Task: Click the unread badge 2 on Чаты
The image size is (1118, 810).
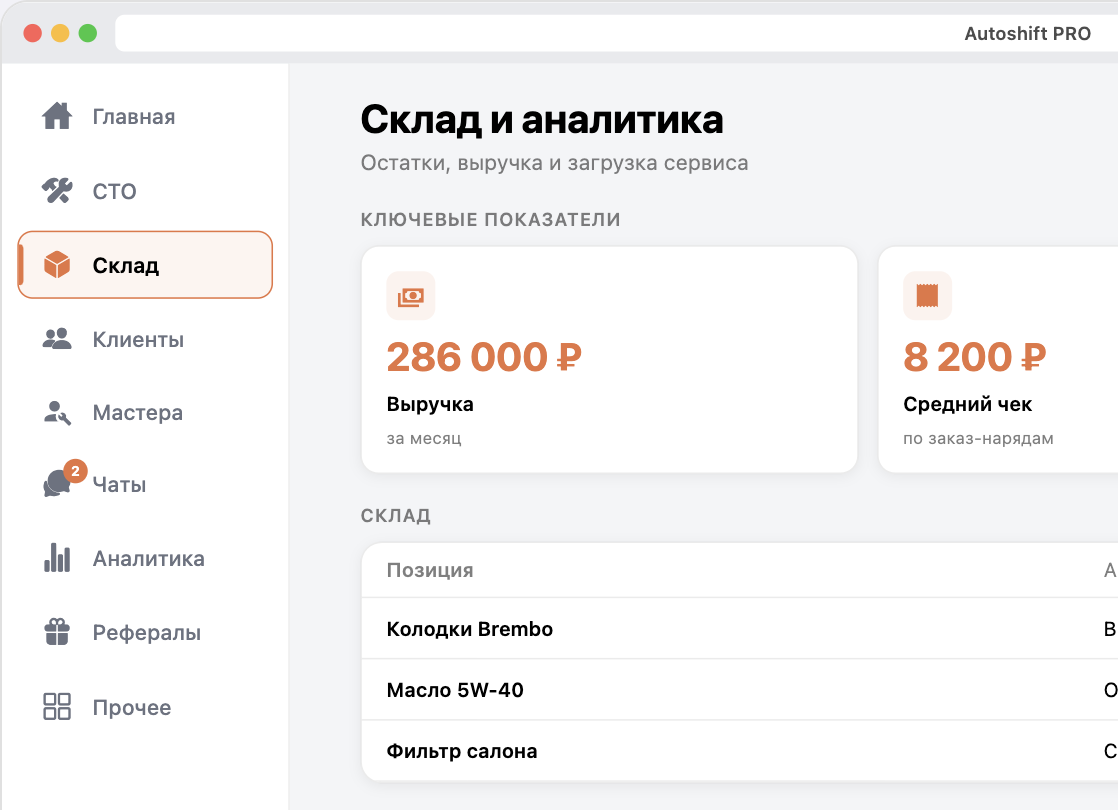Action: 76,471
